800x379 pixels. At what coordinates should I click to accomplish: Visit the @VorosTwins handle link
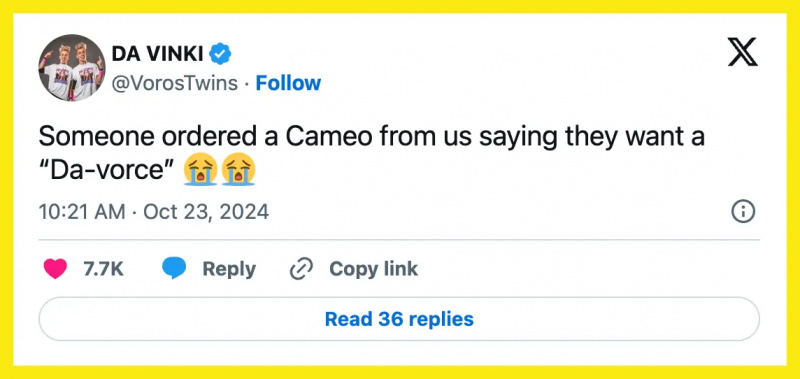tap(174, 83)
